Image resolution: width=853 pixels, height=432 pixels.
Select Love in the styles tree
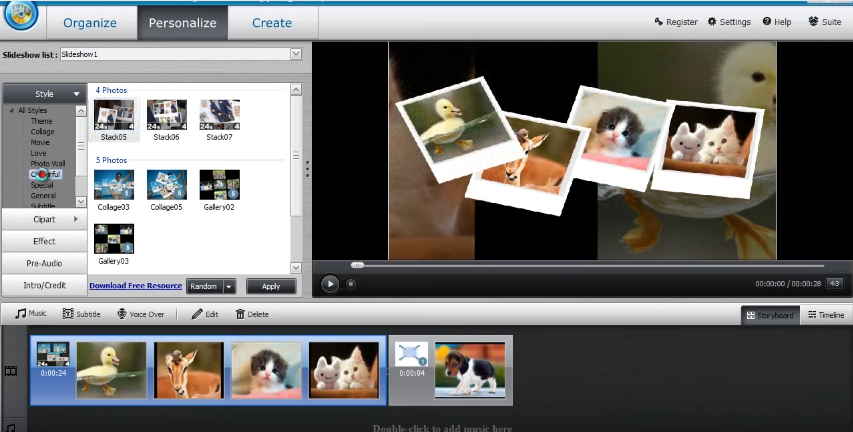(x=39, y=153)
